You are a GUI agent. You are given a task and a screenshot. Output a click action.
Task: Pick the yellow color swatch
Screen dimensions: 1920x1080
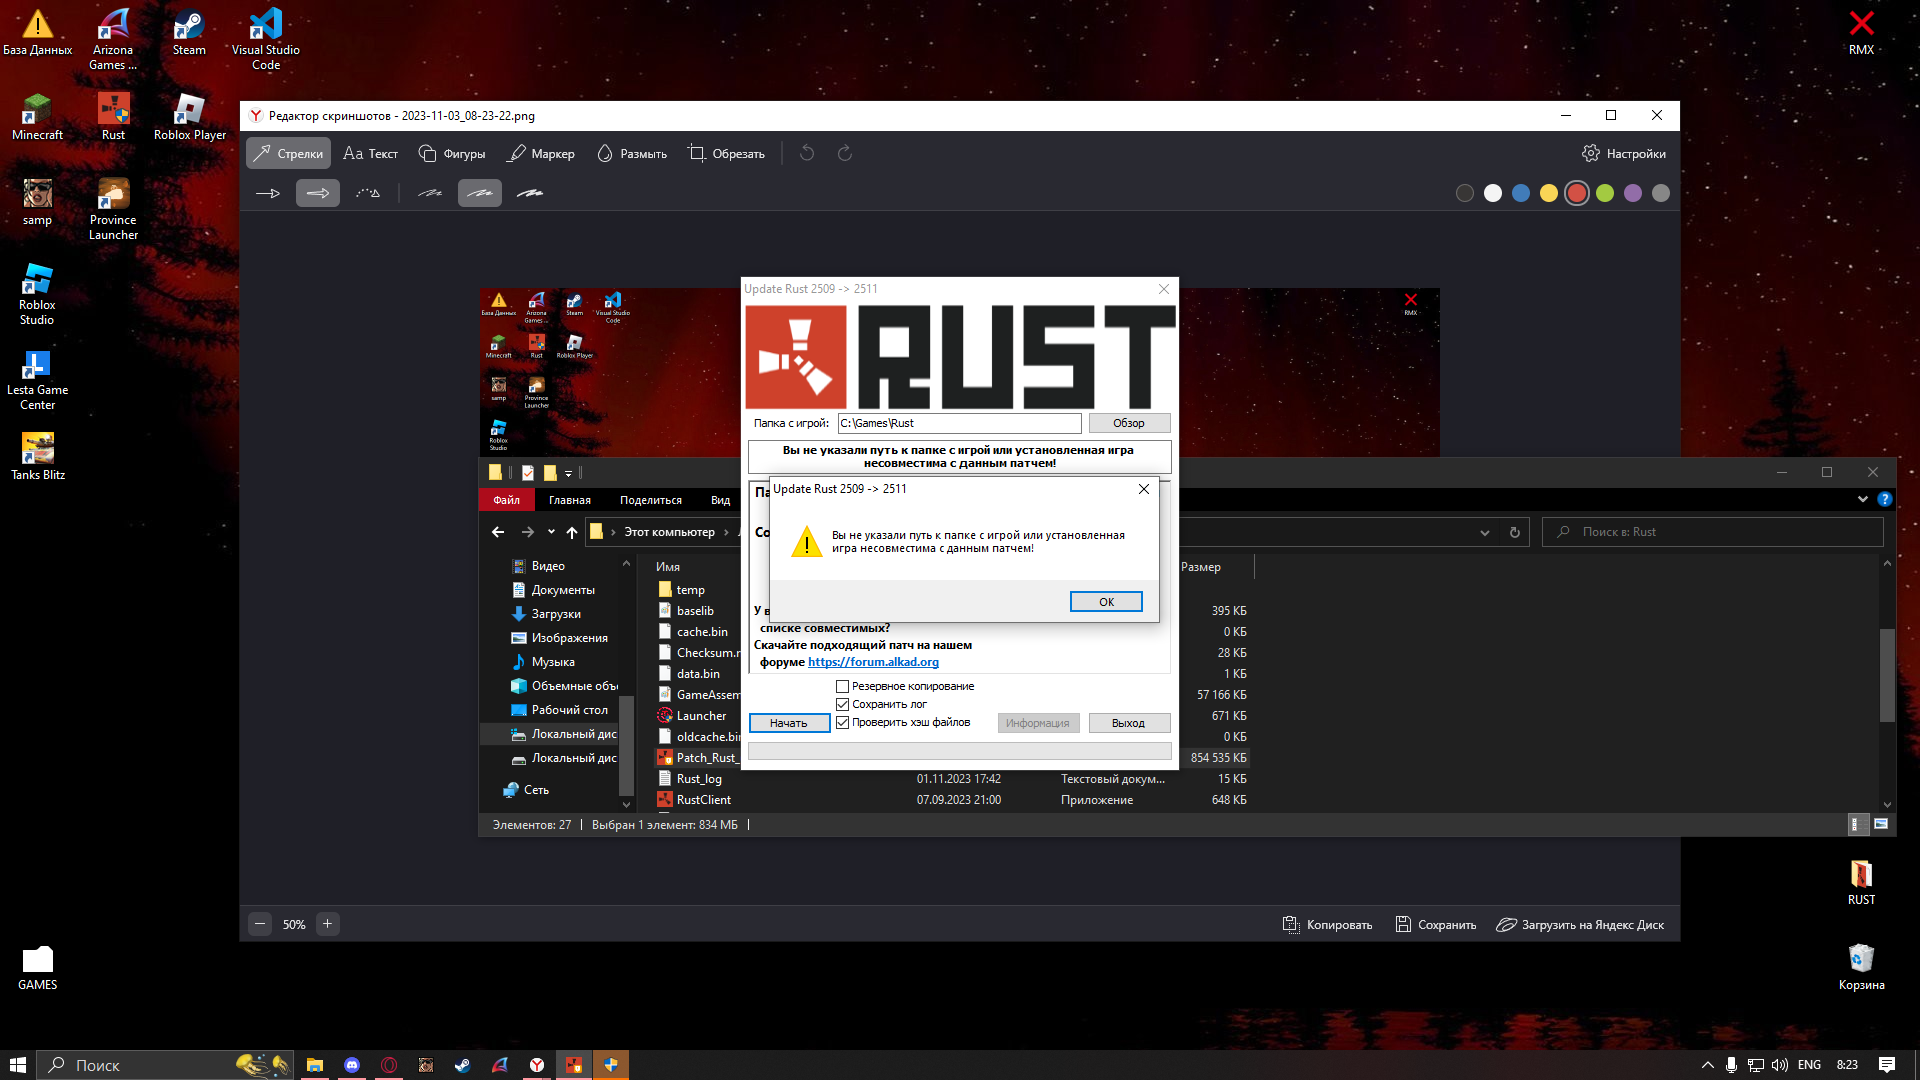coord(1548,193)
